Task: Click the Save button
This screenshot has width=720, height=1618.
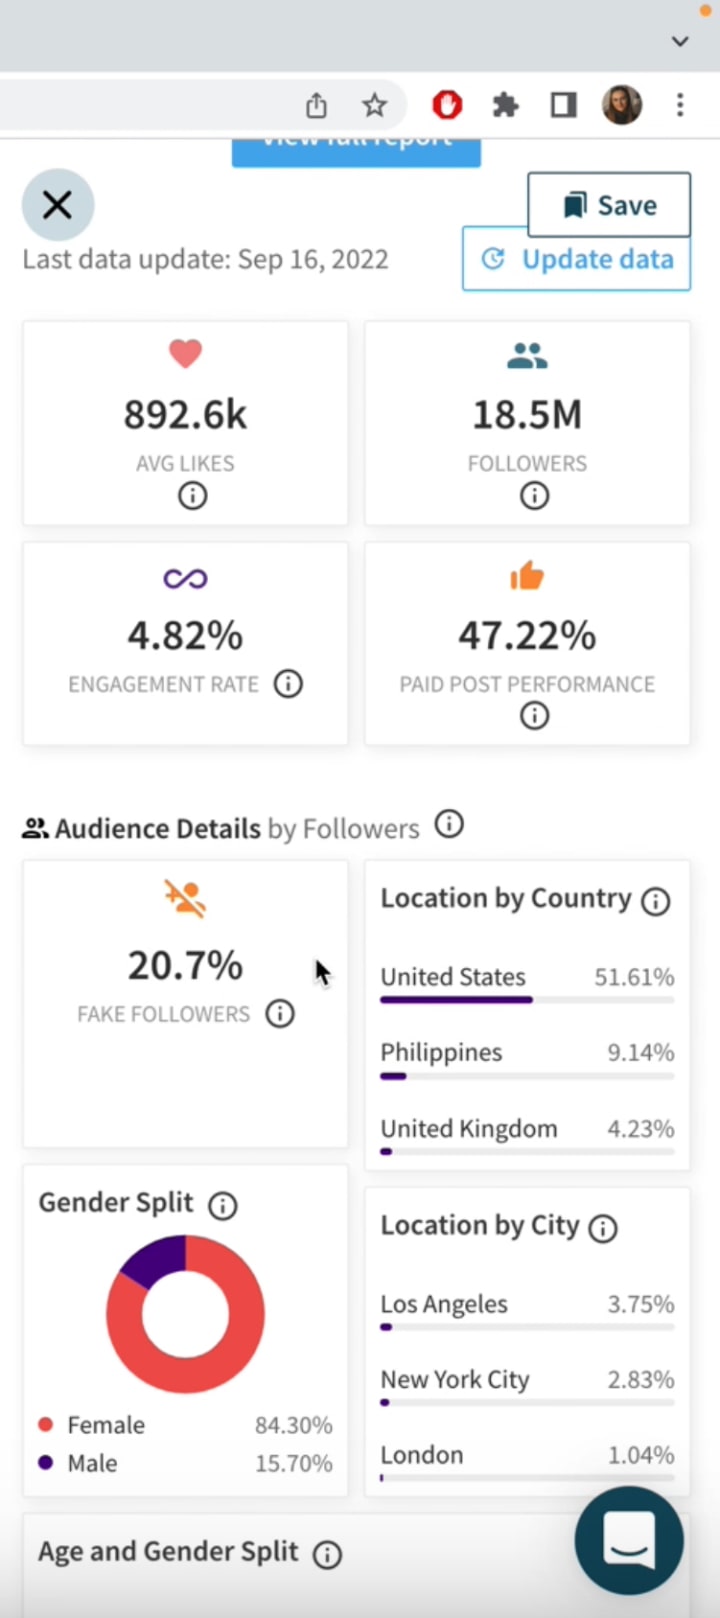Action: (608, 205)
